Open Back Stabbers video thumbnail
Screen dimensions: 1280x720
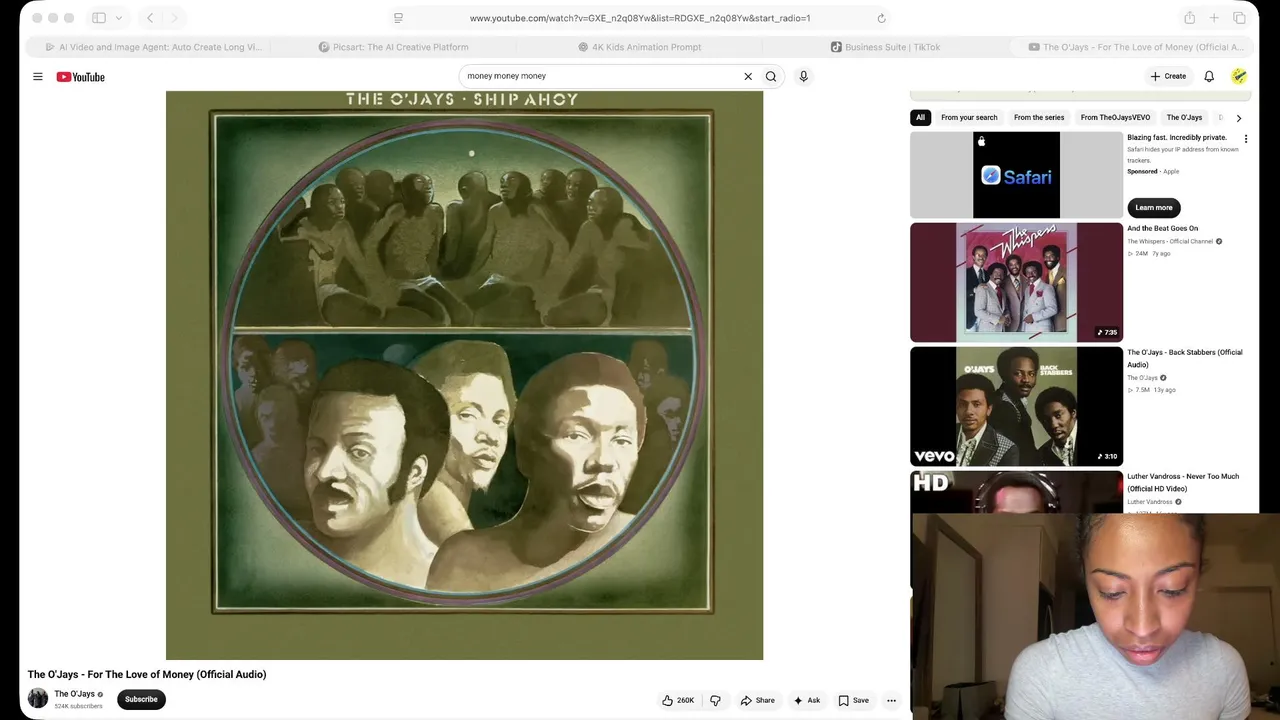click(x=1016, y=406)
